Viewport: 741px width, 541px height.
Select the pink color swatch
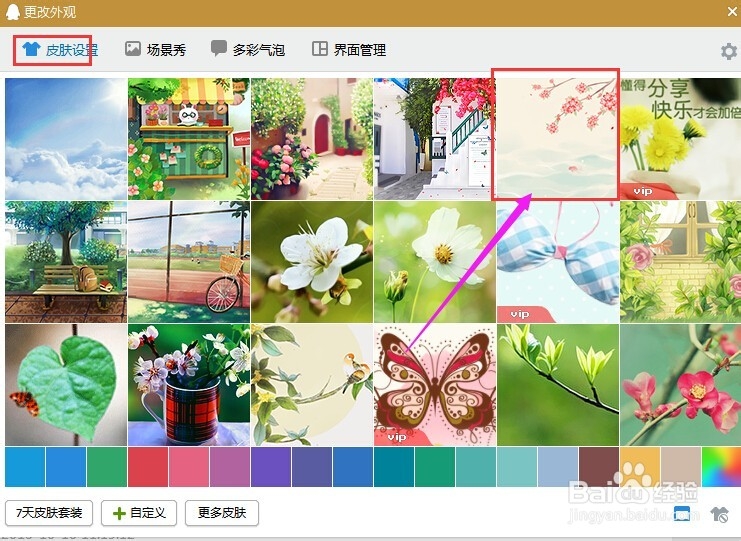point(189,467)
